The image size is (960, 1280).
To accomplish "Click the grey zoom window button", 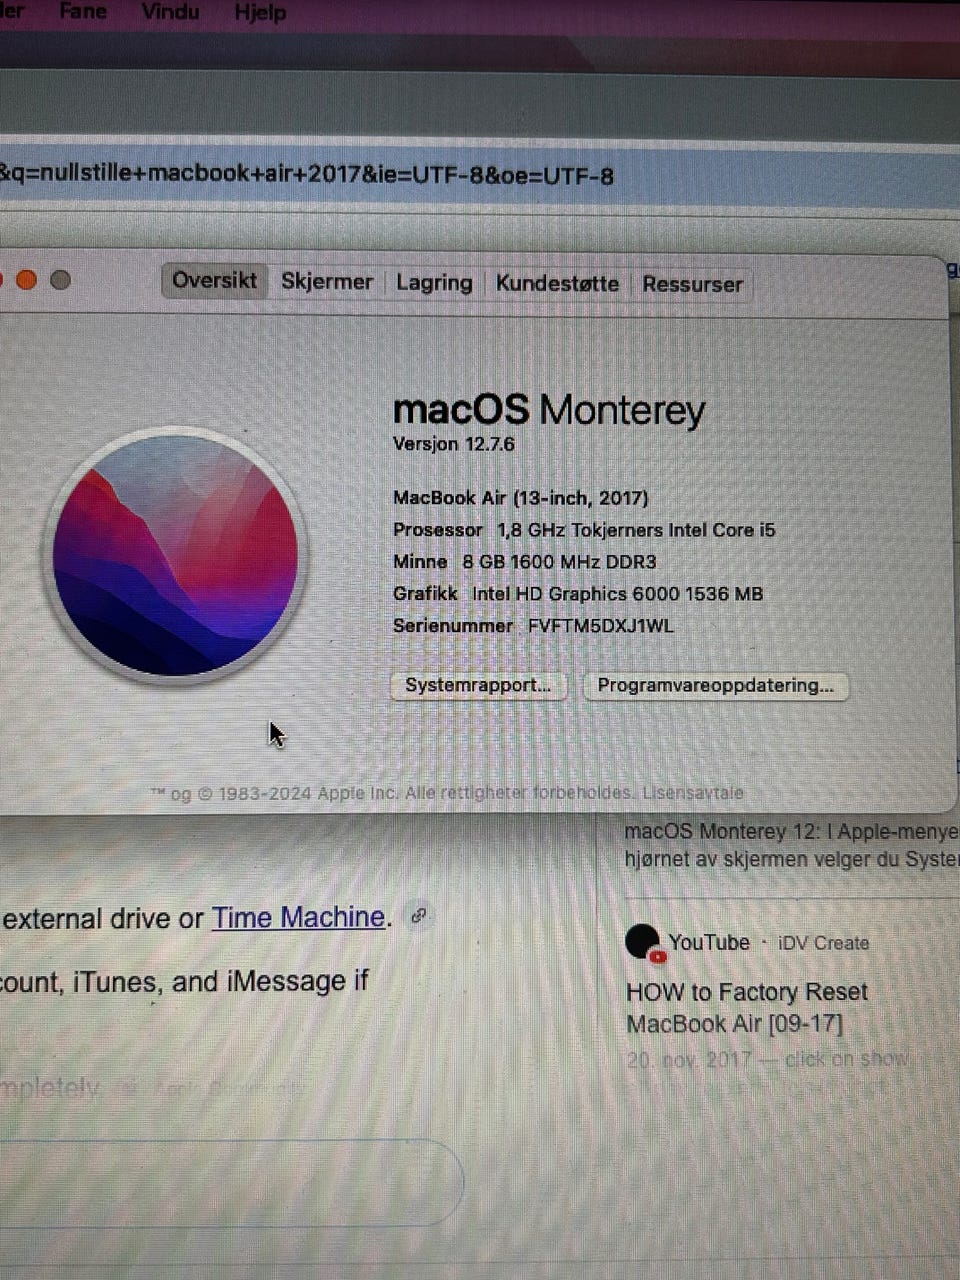I will (x=61, y=280).
